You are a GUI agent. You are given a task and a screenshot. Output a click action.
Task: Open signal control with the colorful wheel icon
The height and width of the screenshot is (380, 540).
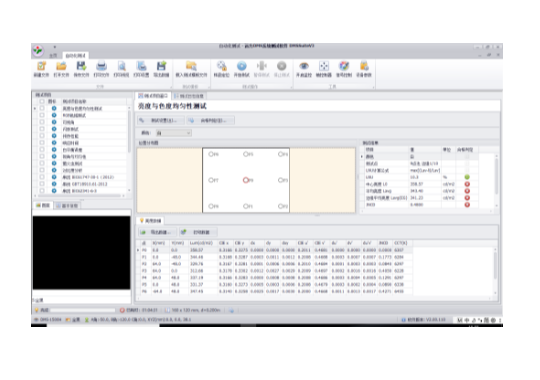(344, 66)
